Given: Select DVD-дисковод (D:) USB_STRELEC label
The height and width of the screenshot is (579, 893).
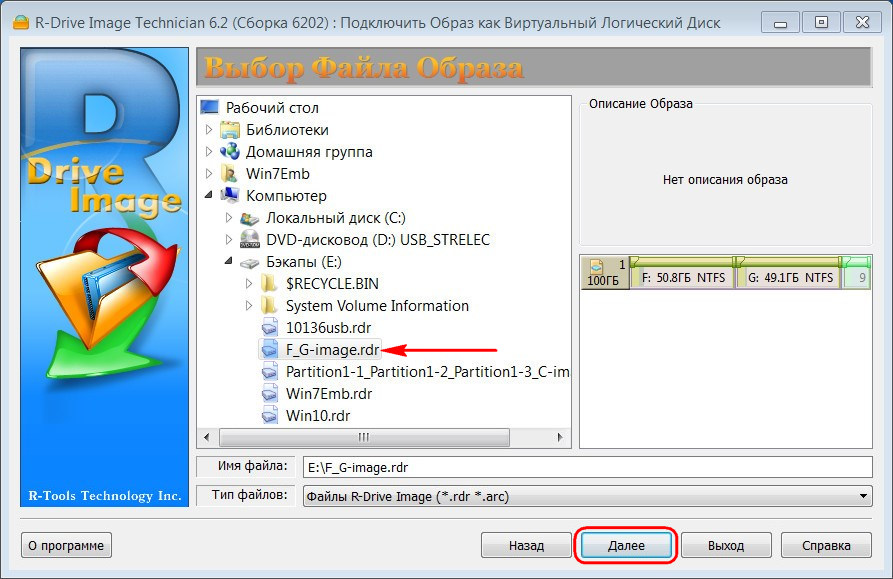Looking at the screenshot, I should pyautogui.click(x=378, y=240).
